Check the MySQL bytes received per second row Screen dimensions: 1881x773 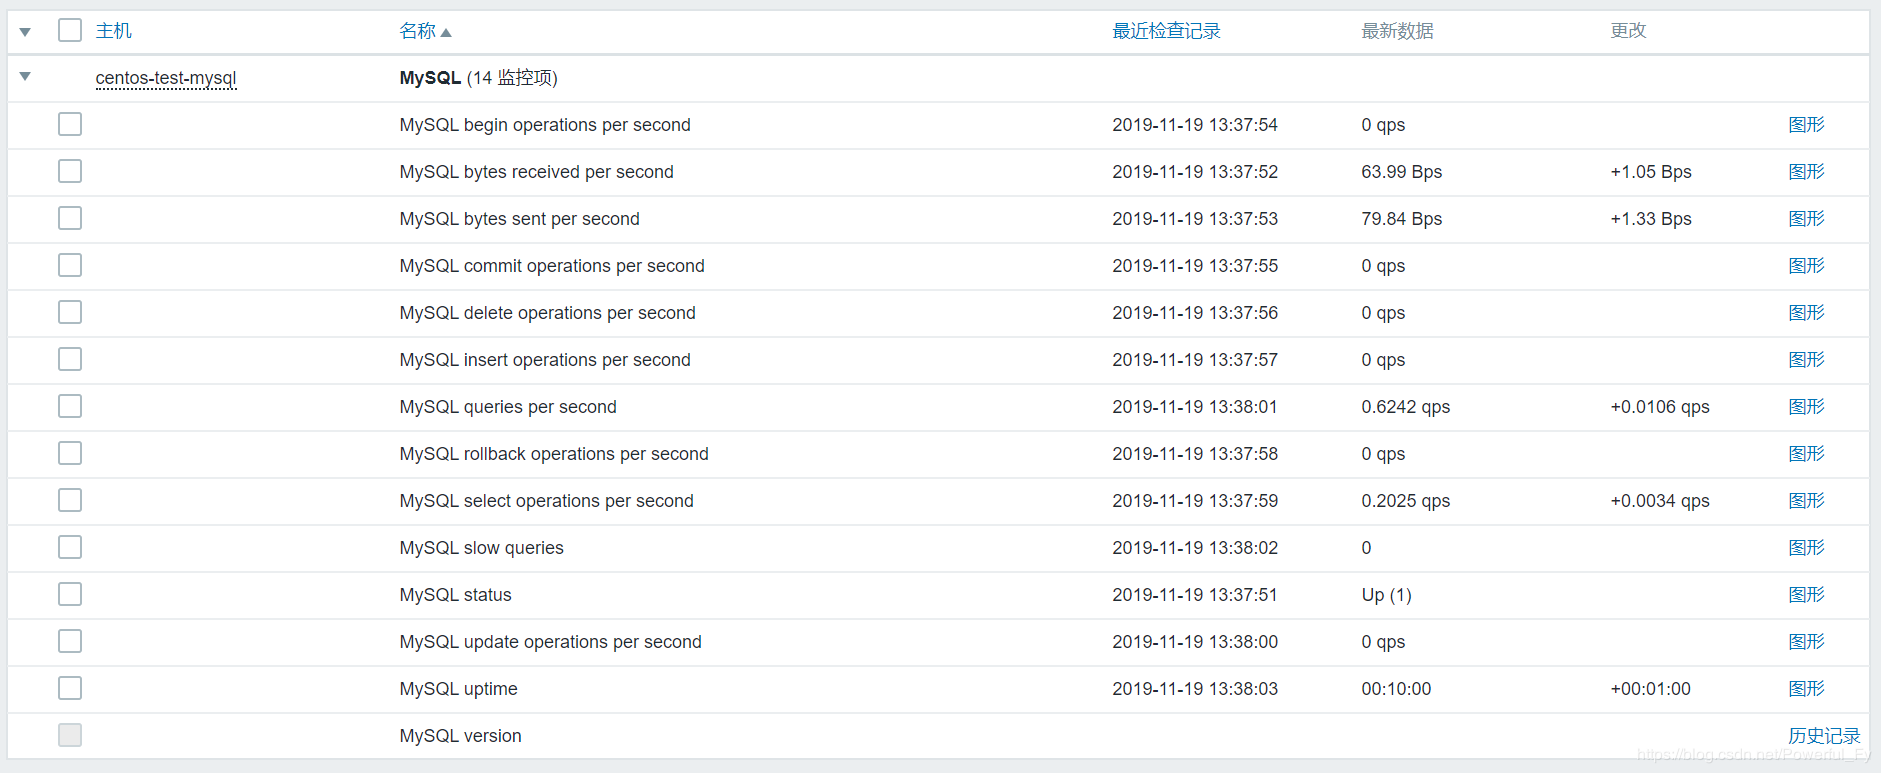70,171
